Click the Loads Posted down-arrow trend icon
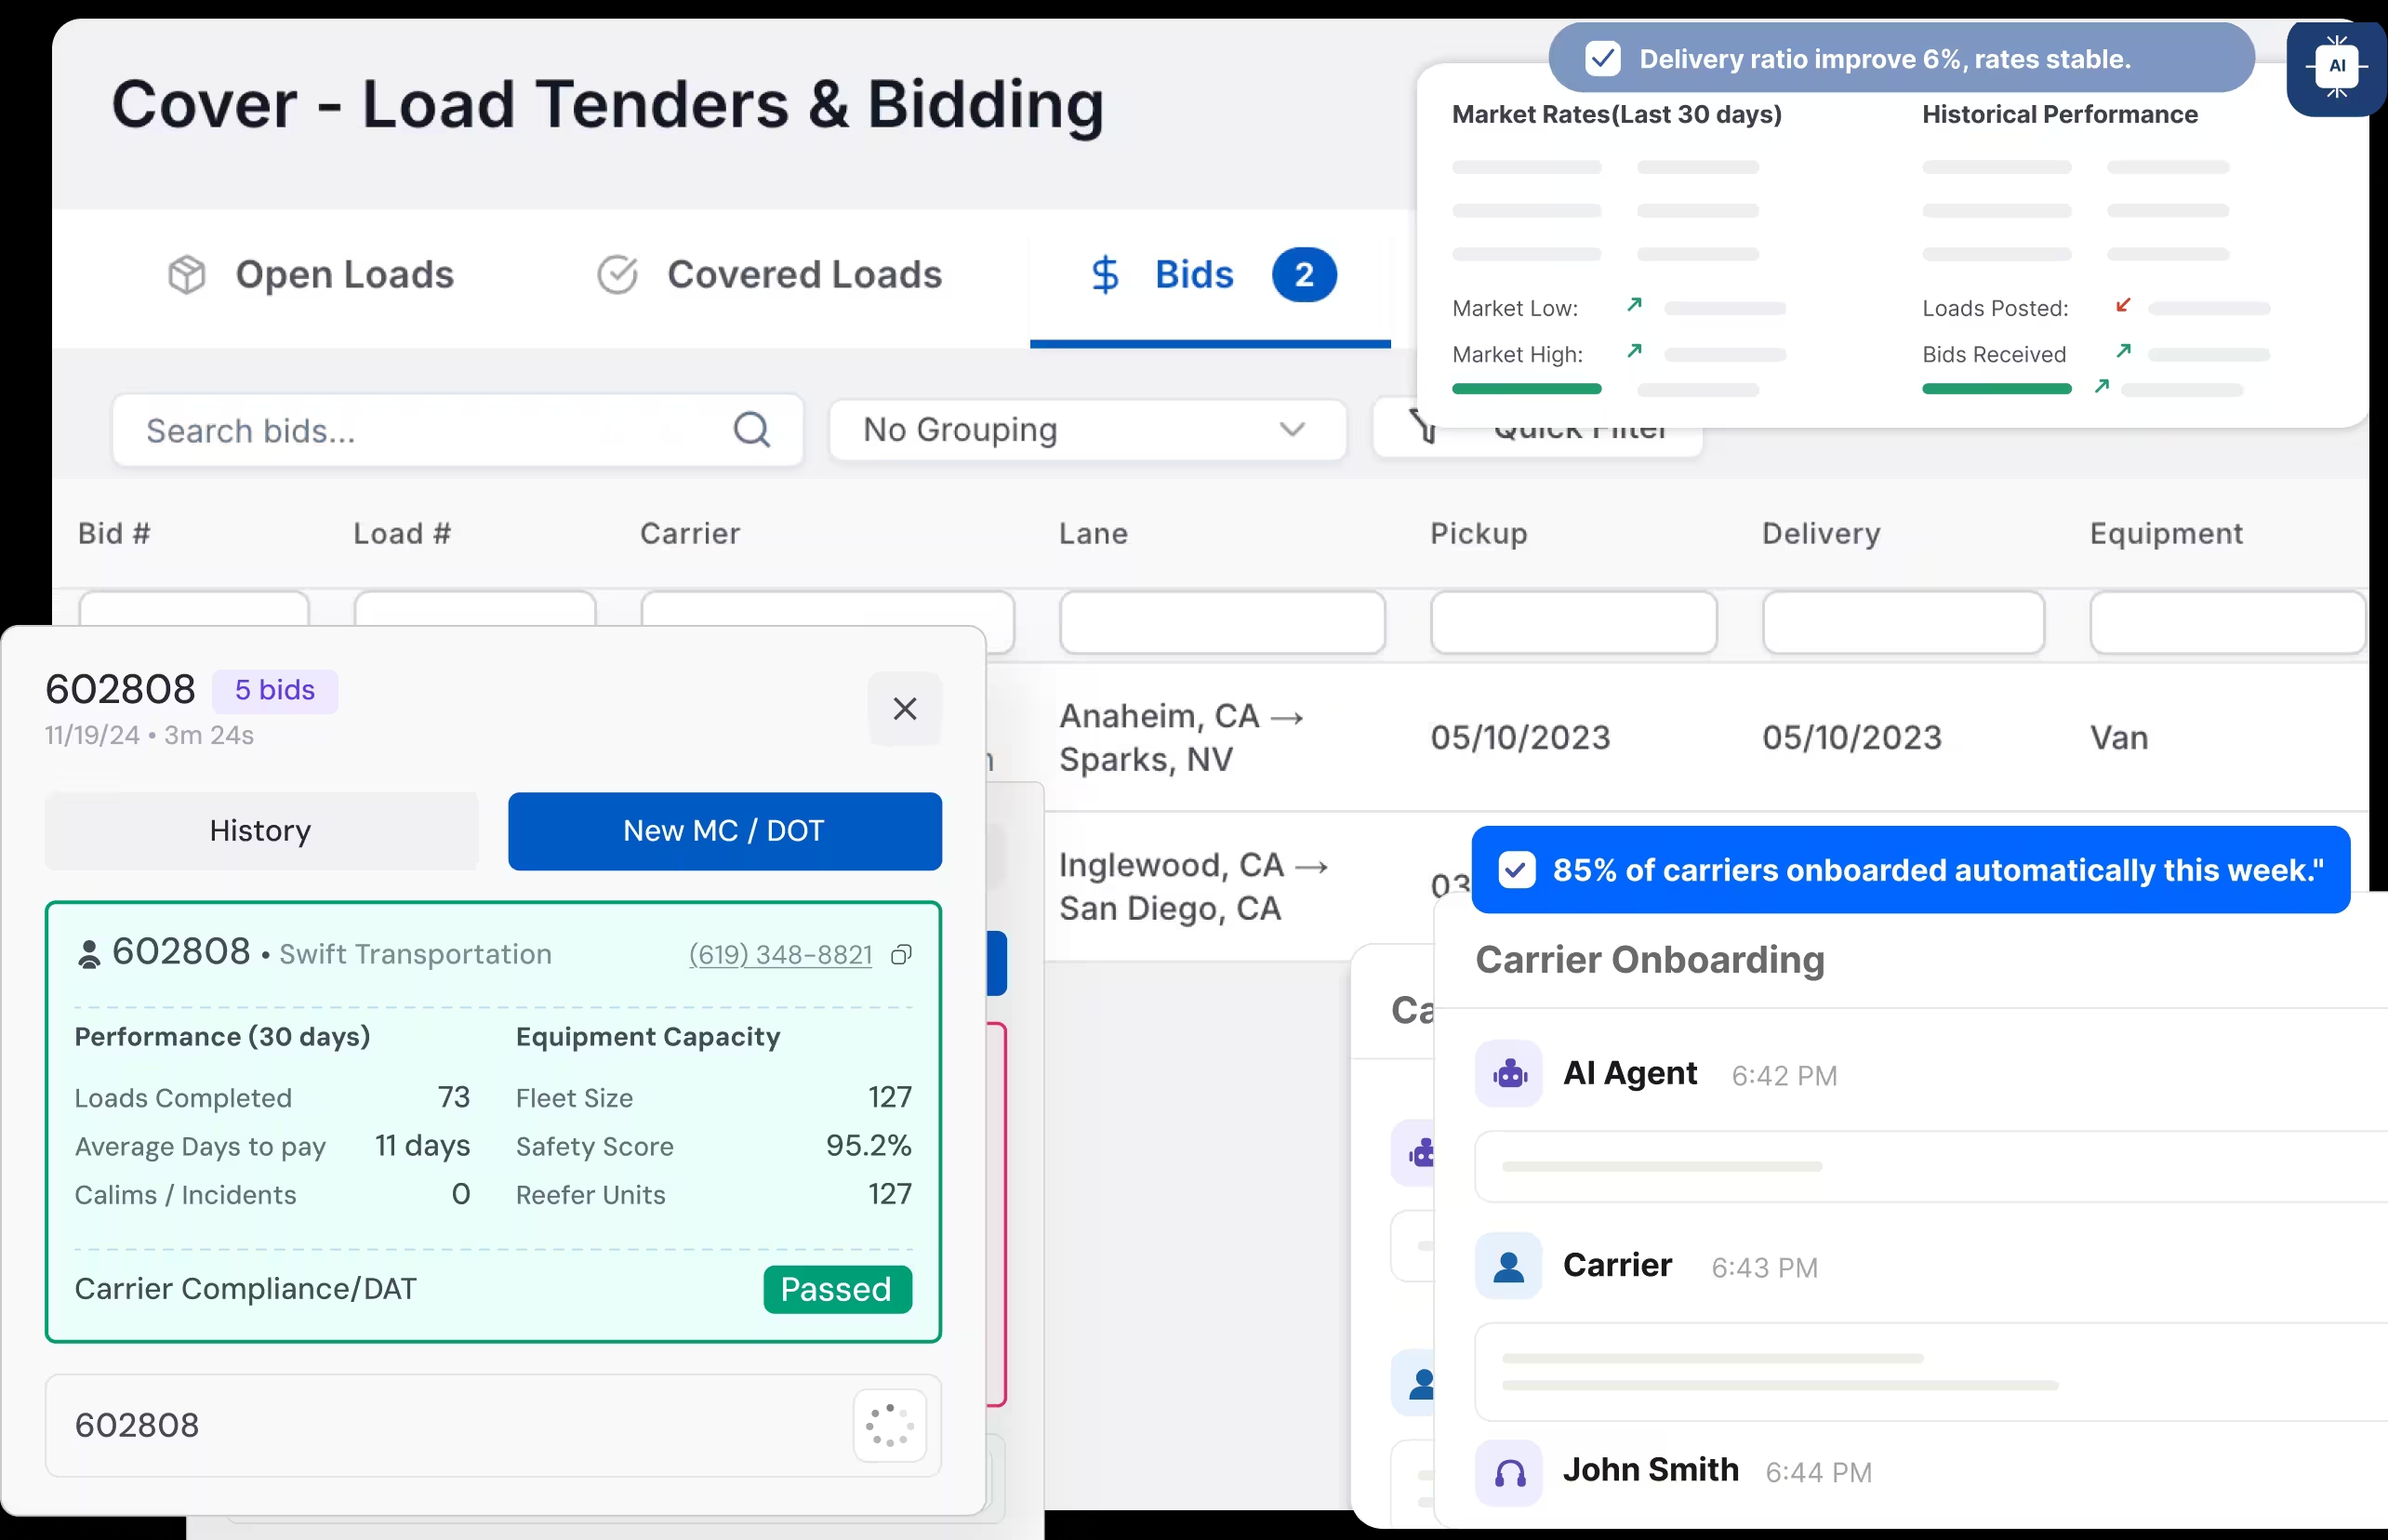The image size is (2388, 1540). pyautogui.click(x=2123, y=304)
